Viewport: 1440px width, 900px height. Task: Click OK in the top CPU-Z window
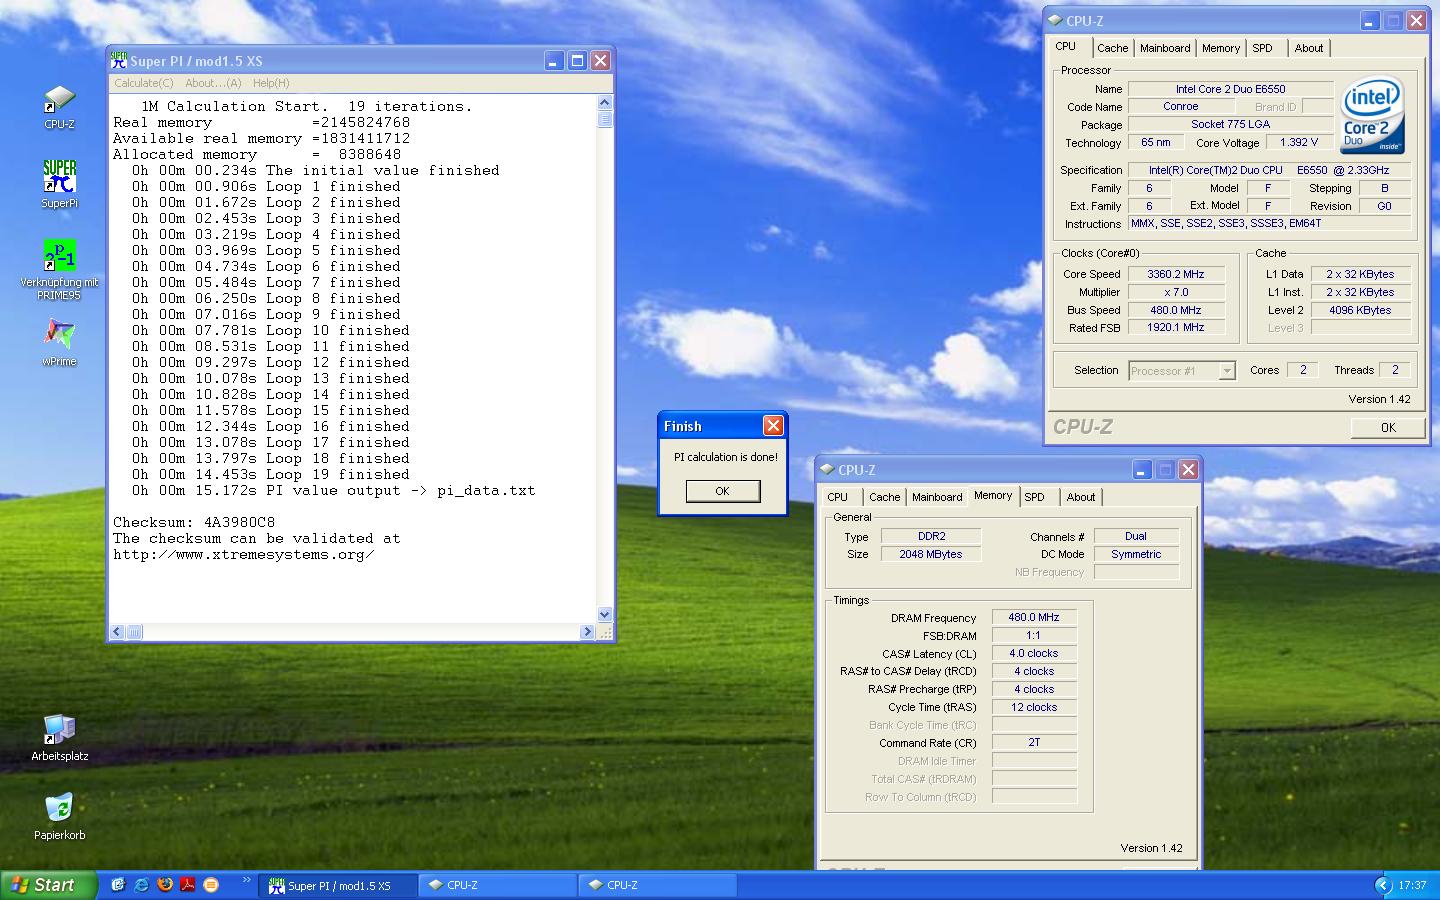pos(1388,427)
